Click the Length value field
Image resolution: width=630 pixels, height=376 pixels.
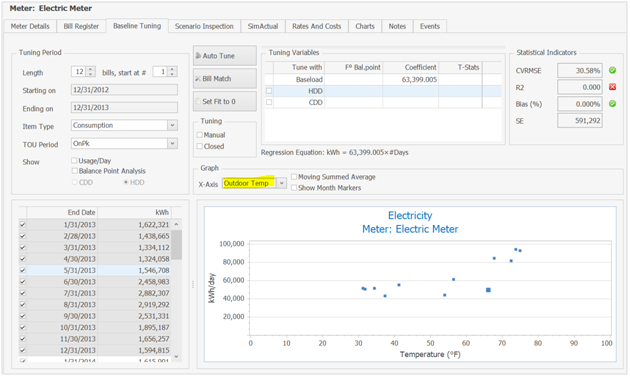pos(79,72)
